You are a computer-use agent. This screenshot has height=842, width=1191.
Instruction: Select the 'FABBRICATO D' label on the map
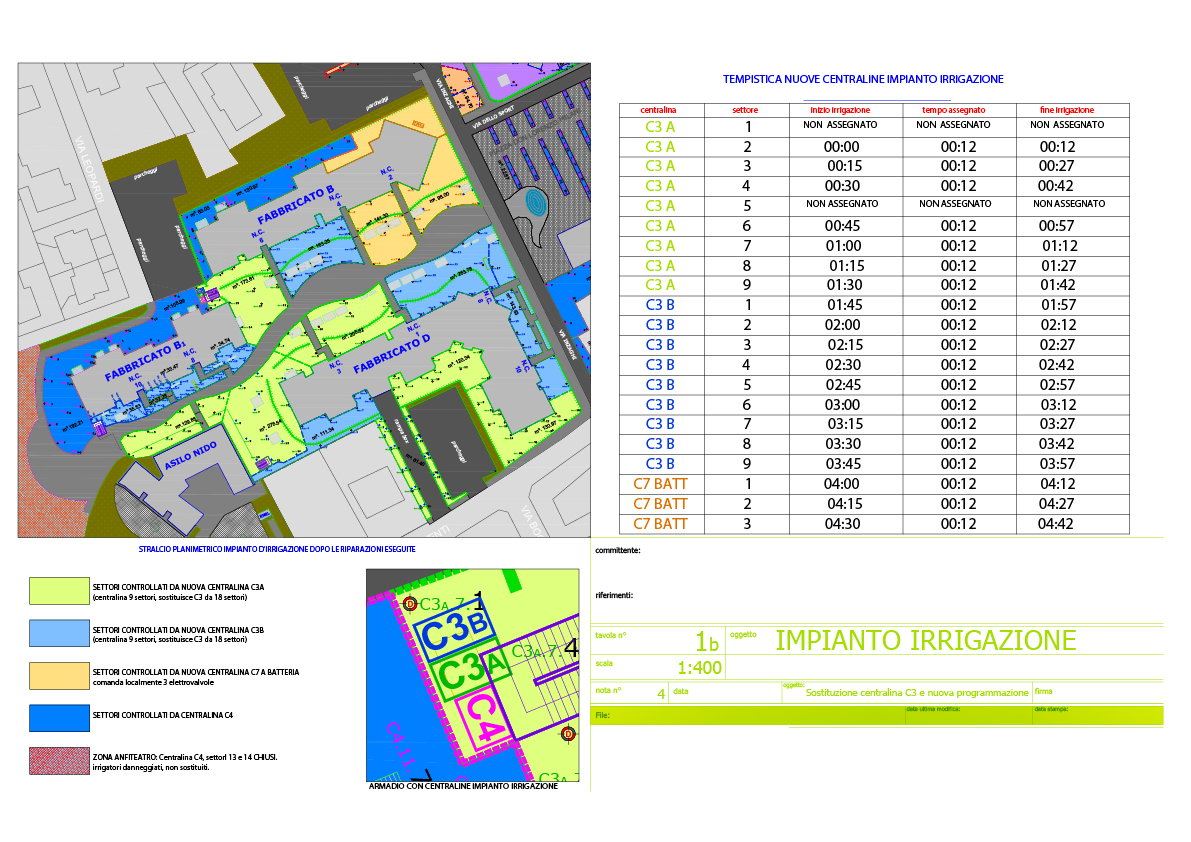(x=391, y=354)
